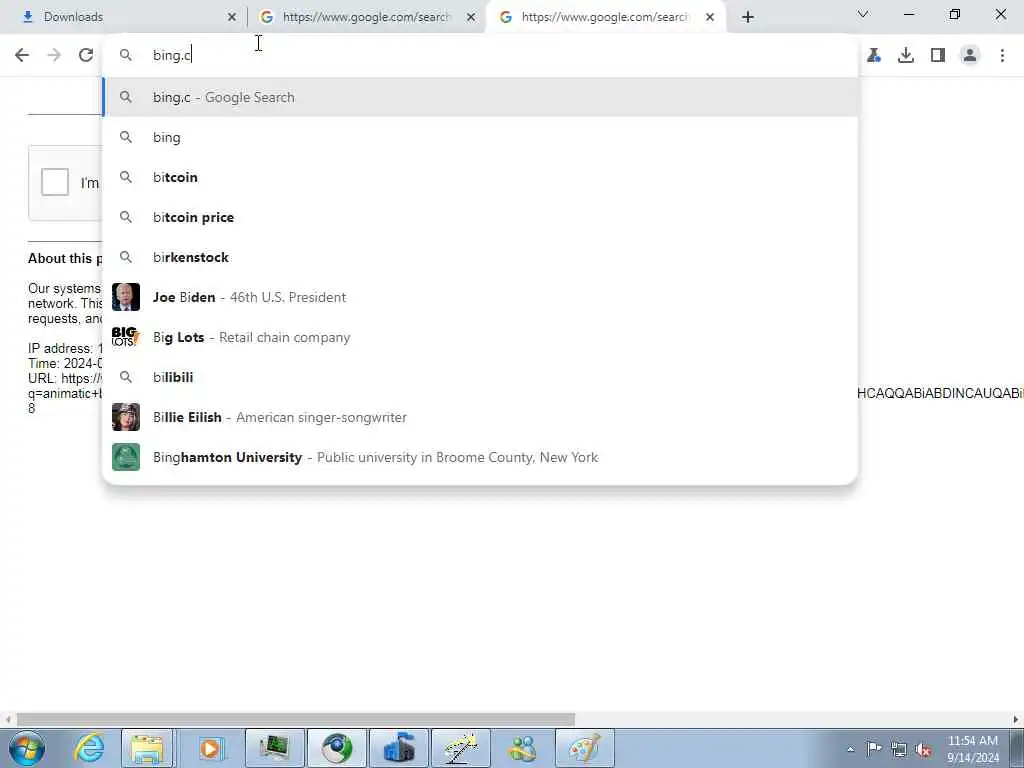This screenshot has height=768, width=1024.
Task: Select the Big Lots suggestion
Action: coord(480,337)
